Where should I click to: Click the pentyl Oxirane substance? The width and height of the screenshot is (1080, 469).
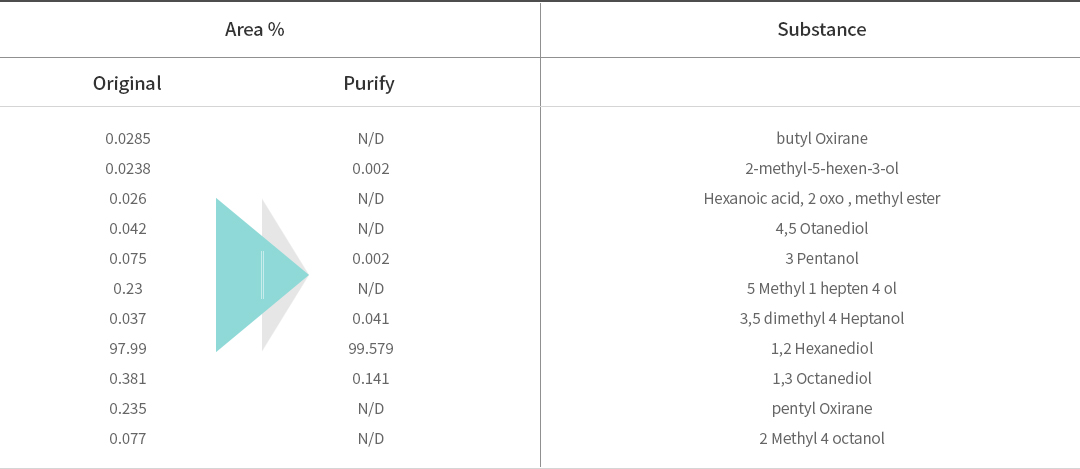(822, 408)
